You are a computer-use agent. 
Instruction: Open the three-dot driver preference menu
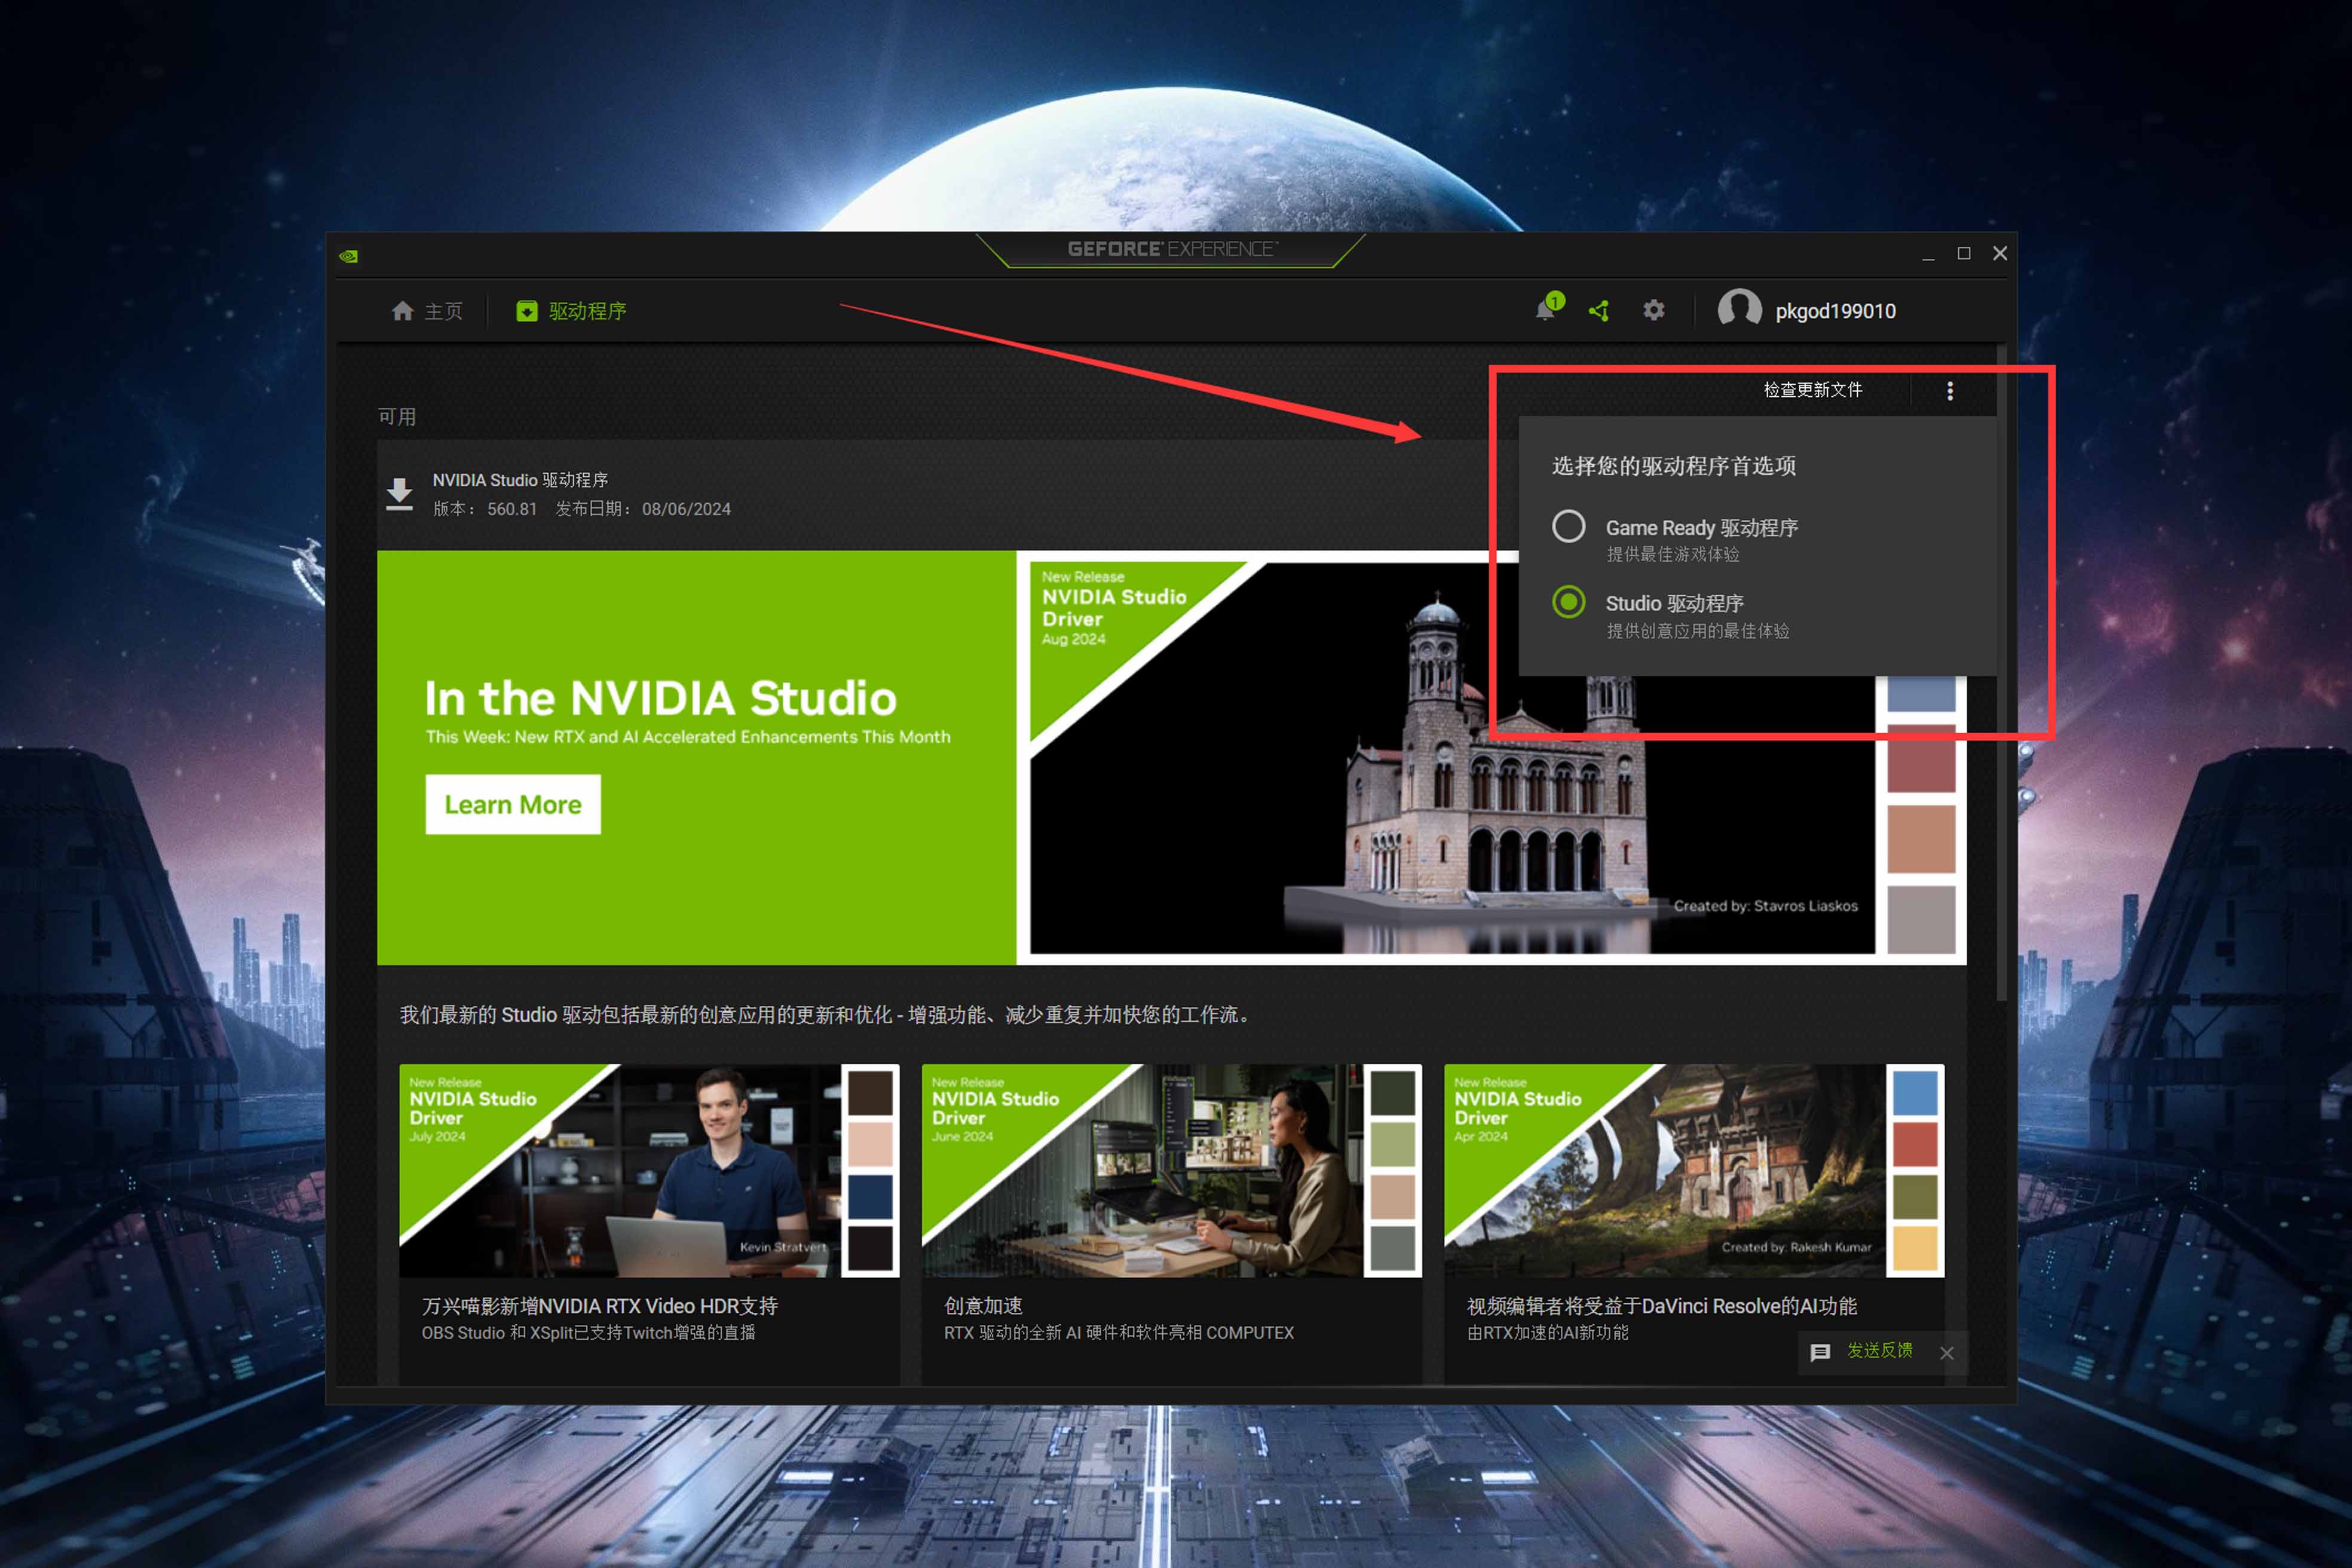1949,391
